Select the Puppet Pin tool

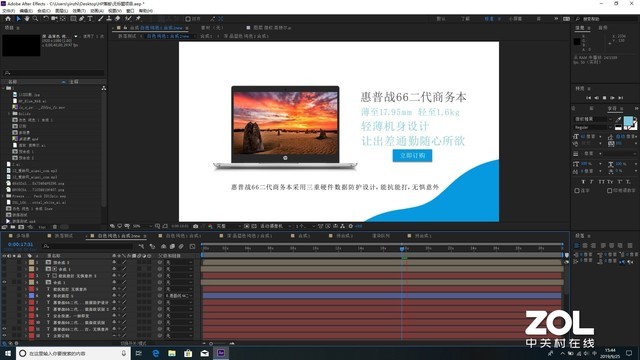138,19
